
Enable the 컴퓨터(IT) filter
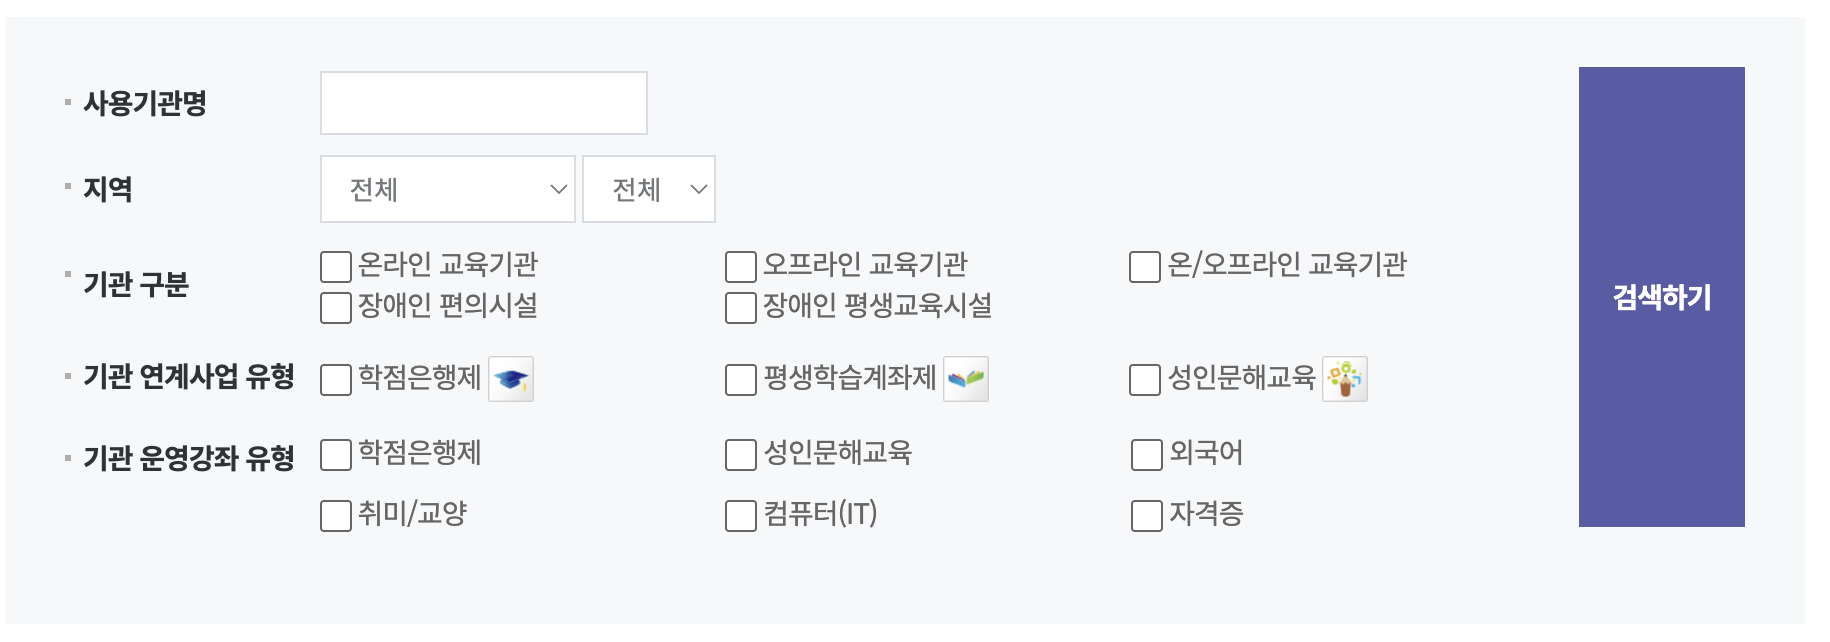pyautogui.click(x=738, y=515)
